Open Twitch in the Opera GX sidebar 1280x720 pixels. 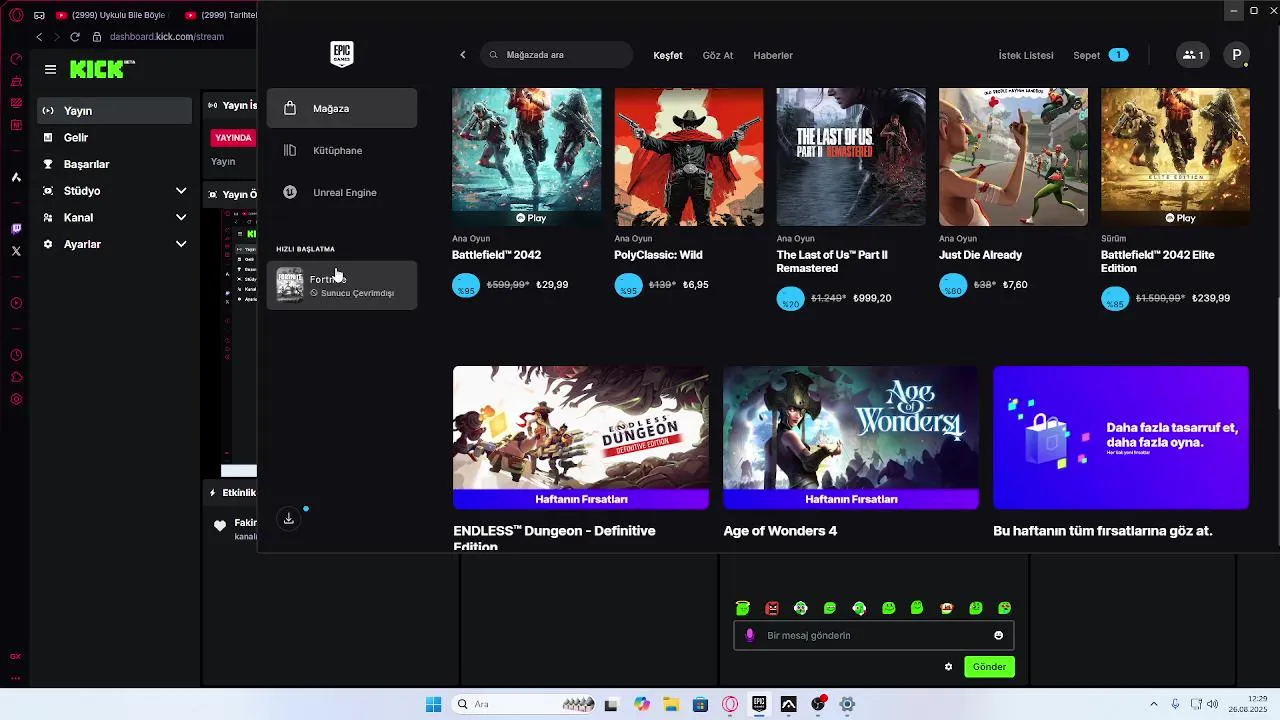16,229
